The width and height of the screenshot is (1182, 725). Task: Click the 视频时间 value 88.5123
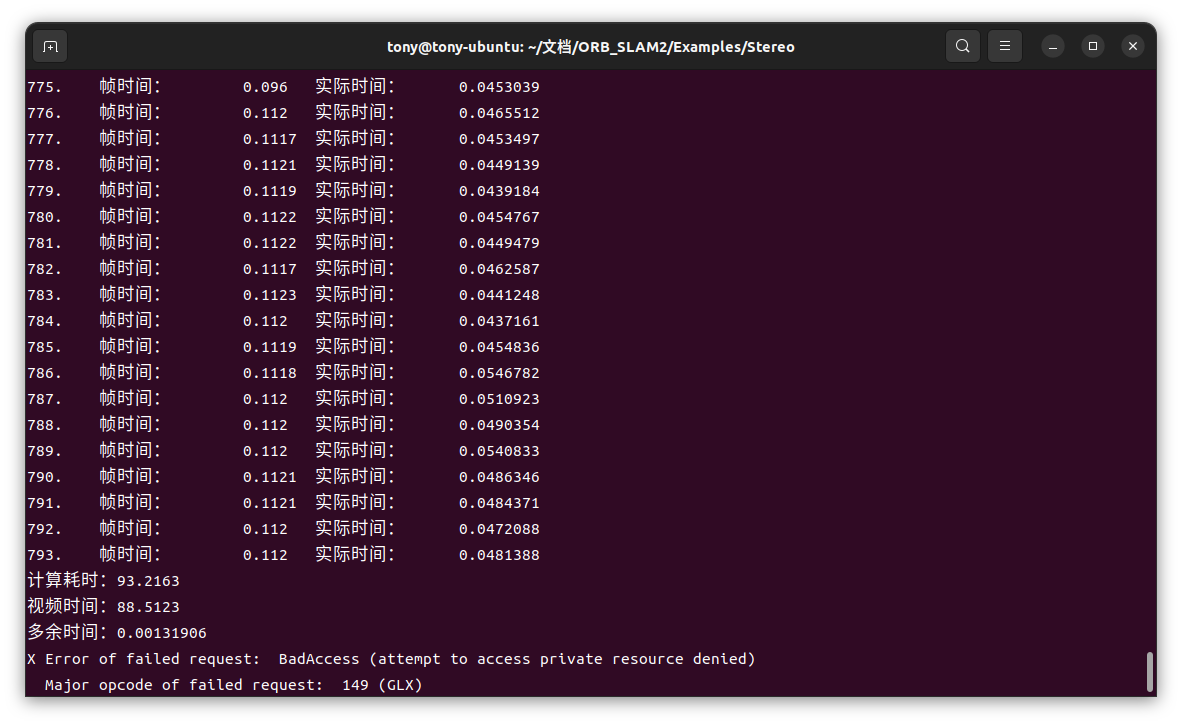click(148, 607)
